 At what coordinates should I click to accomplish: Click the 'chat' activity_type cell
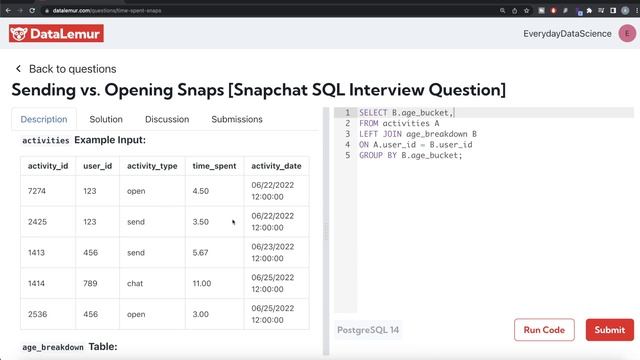[x=152, y=283]
